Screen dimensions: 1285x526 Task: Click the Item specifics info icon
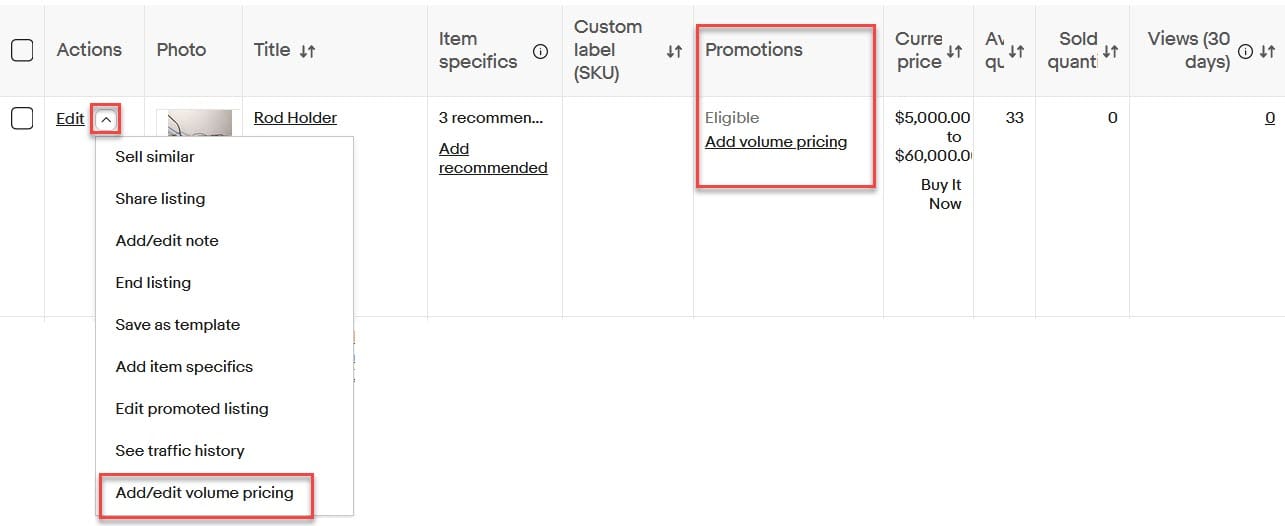click(x=540, y=52)
